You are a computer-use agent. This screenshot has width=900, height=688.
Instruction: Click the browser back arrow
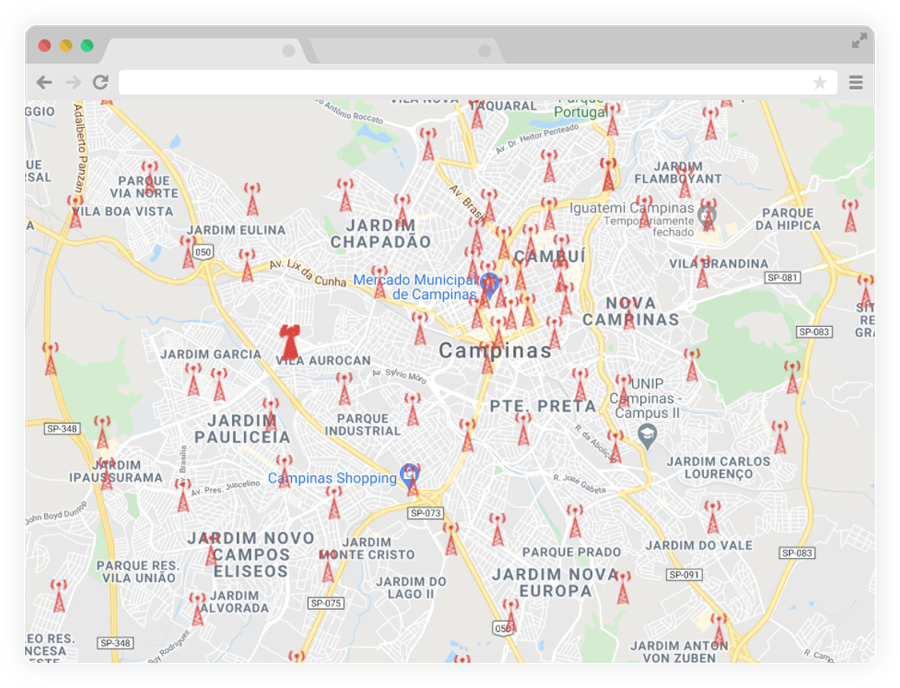click(x=44, y=83)
